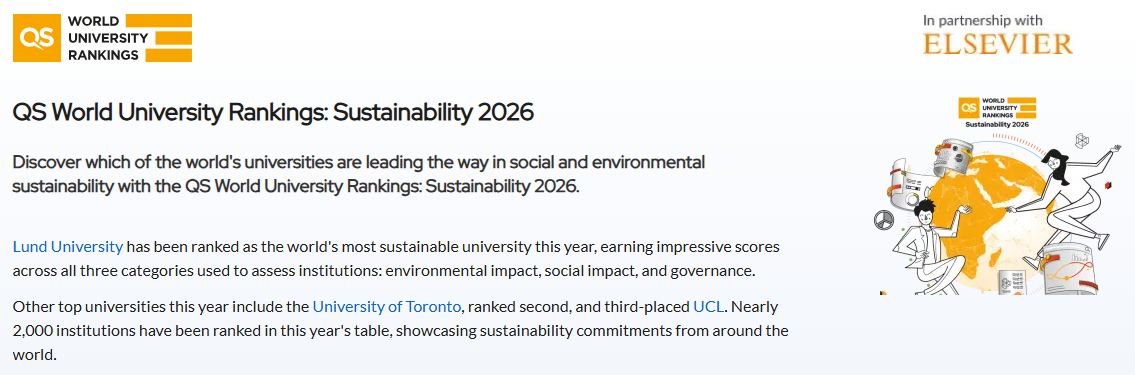The height and width of the screenshot is (375, 1135).
Task: Click the wireframe cube icon in the illustration
Action: 1082,141
